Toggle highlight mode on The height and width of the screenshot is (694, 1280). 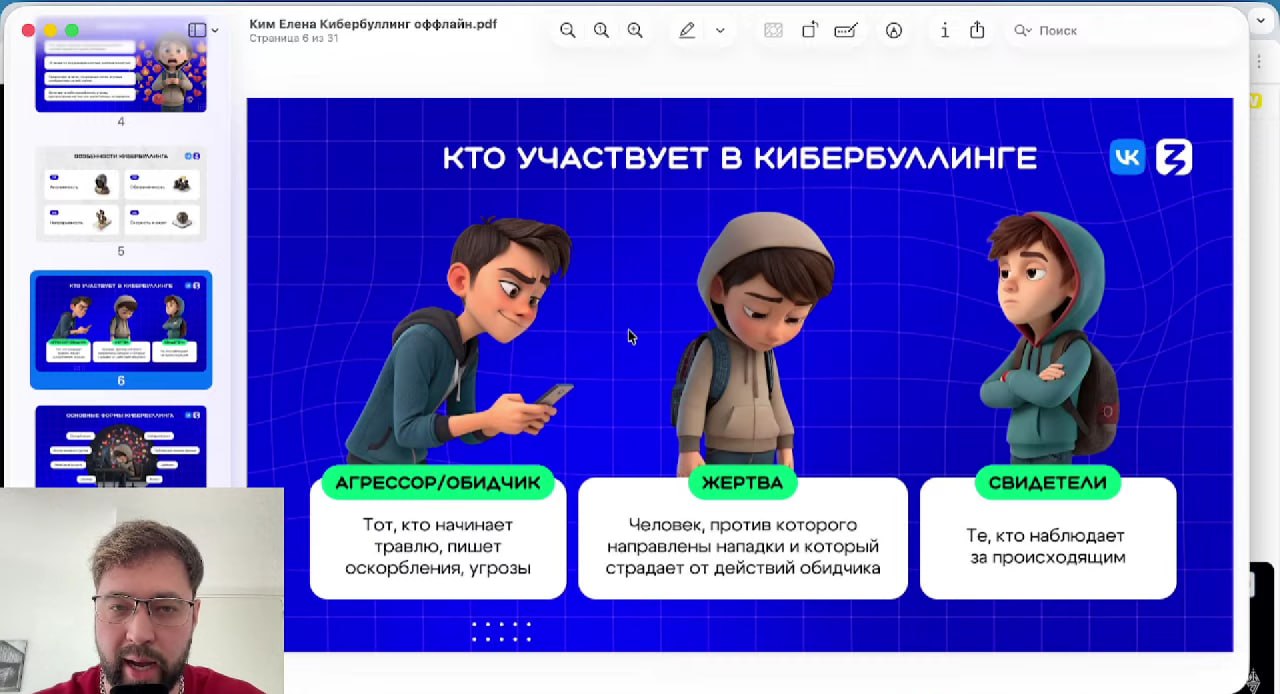[893, 31]
